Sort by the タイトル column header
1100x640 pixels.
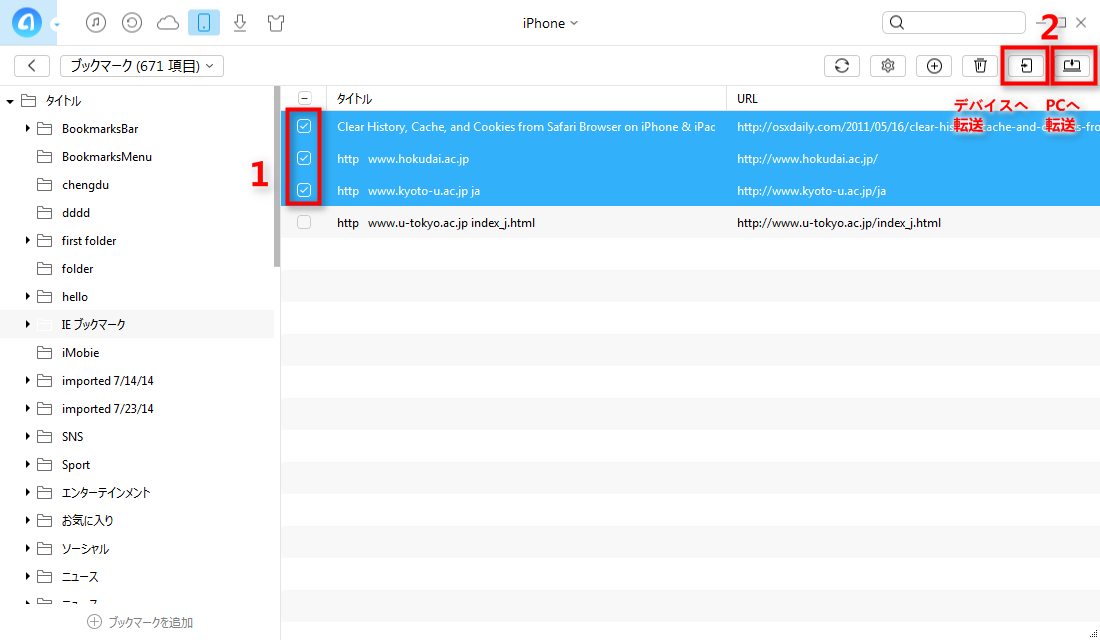[x=526, y=98]
